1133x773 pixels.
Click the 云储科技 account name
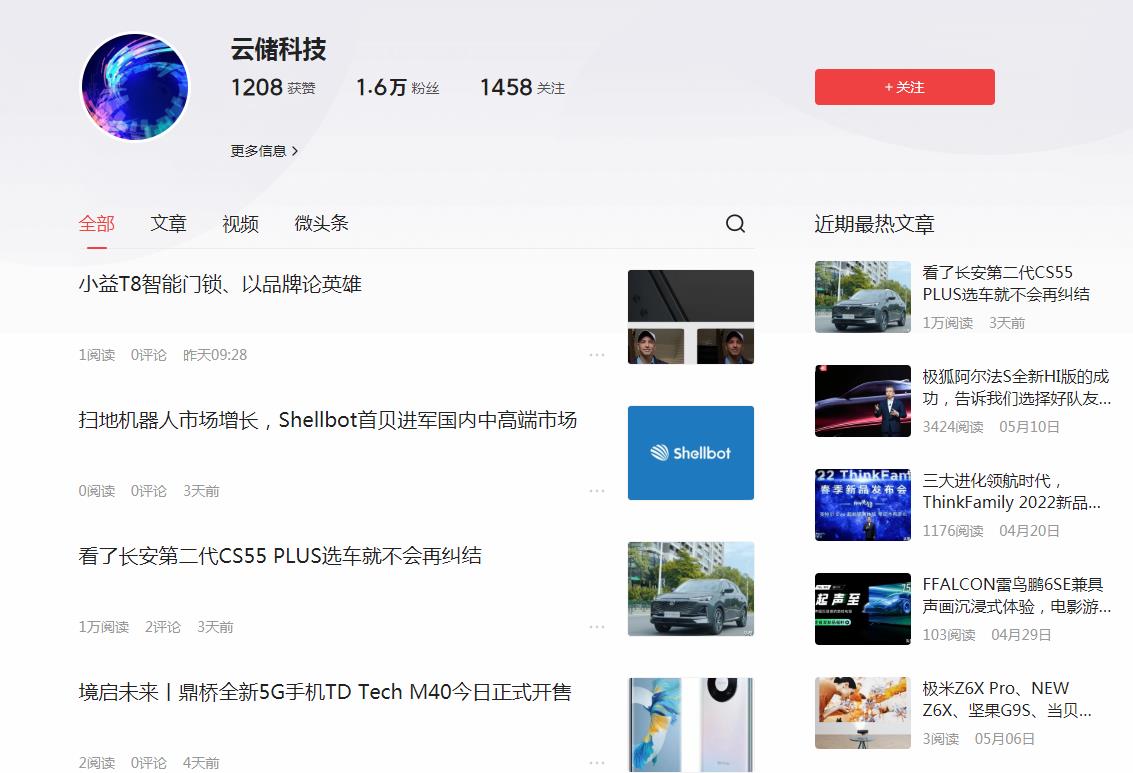pyautogui.click(x=278, y=49)
